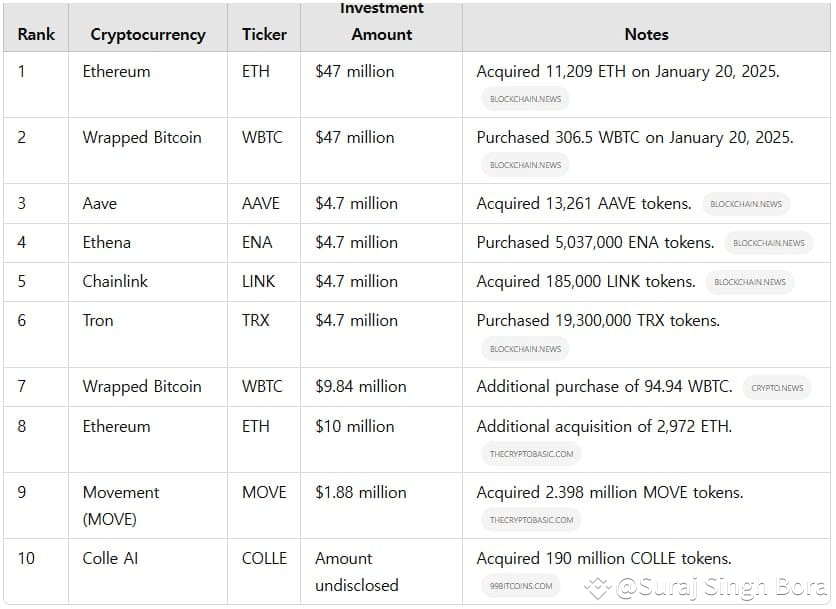Click the Ticker column header
Viewport: 836px width, 609px height.
264,34
